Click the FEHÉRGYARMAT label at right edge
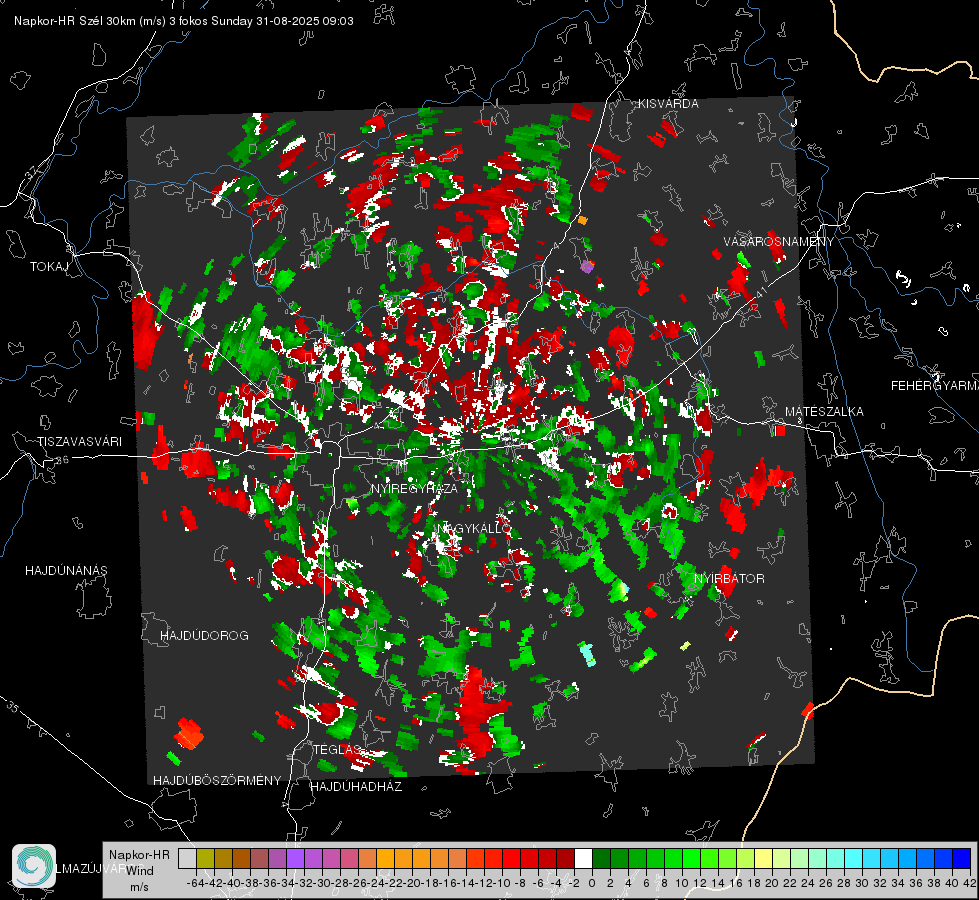Screen dimensions: 979x900 coord(935,386)
